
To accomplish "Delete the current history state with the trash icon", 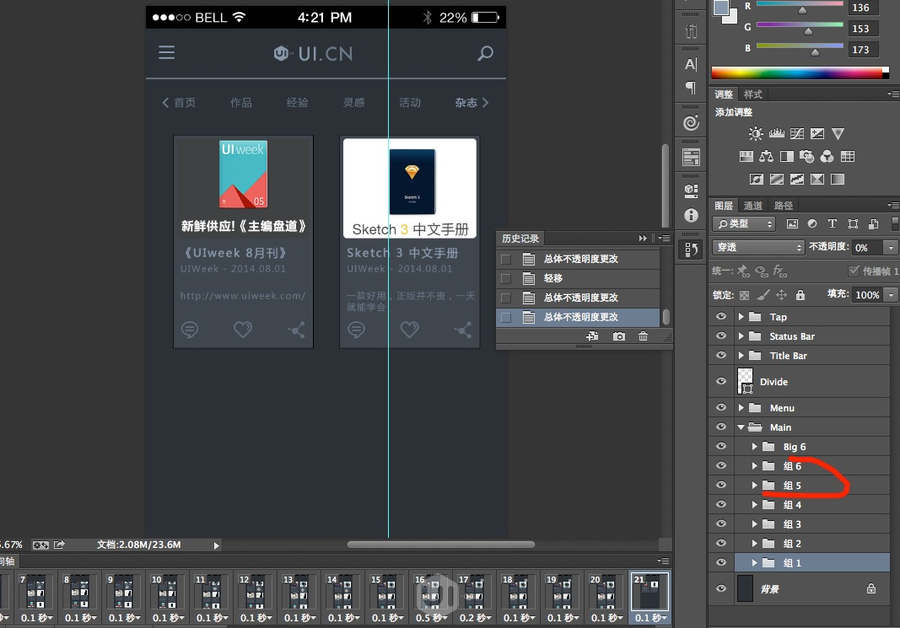I will coord(643,337).
